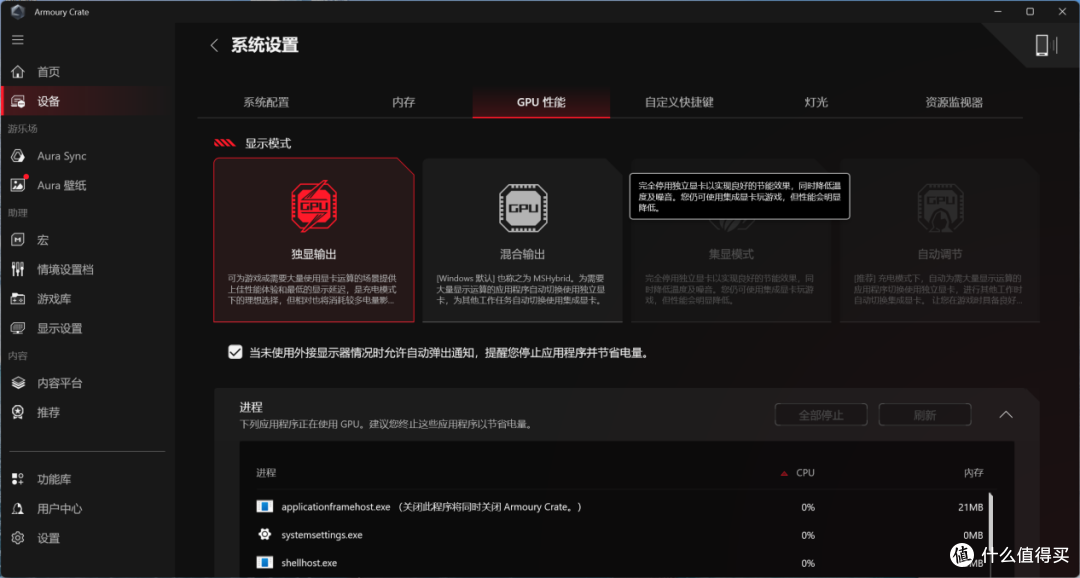Switch to 系统配置 tab
This screenshot has width=1080, height=578.
266,103
